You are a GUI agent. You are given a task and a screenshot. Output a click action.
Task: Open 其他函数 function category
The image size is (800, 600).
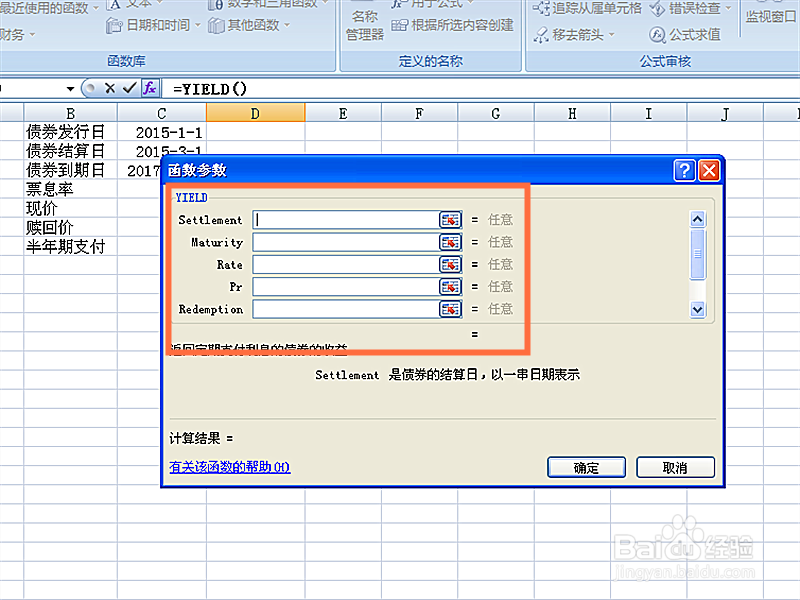click(x=249, y=25)
